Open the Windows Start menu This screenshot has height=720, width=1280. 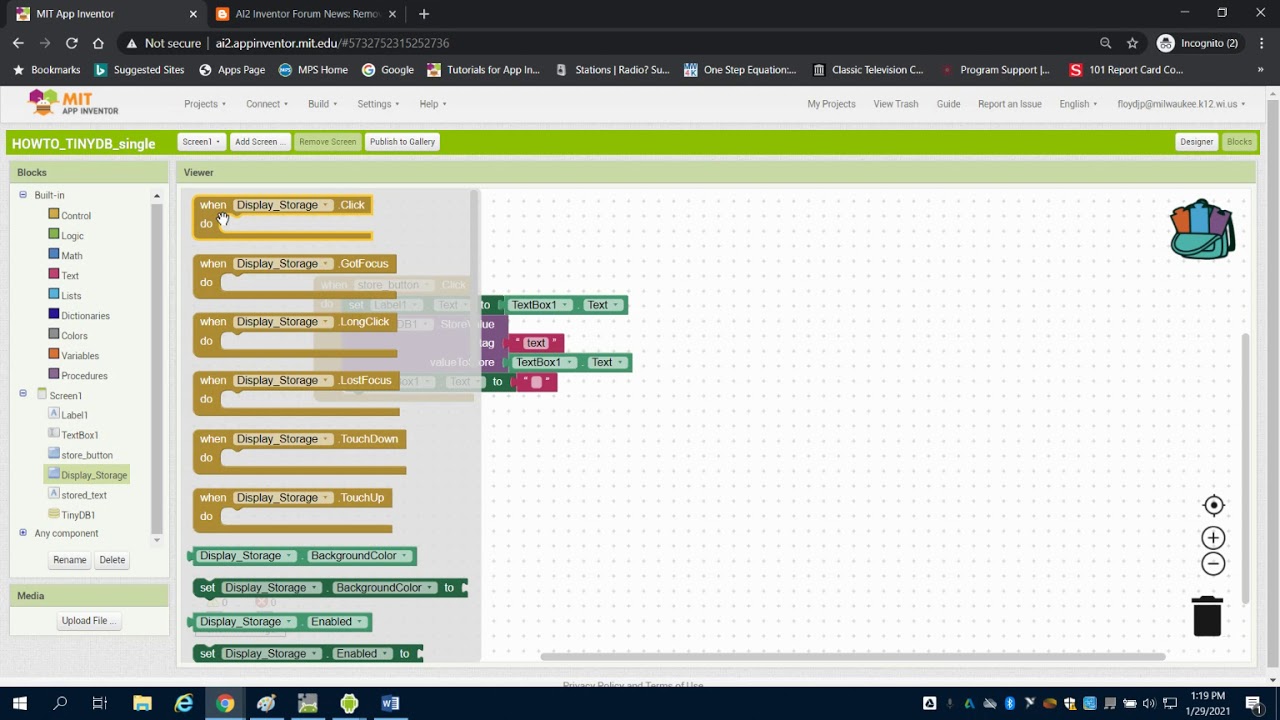click(19, 703)
